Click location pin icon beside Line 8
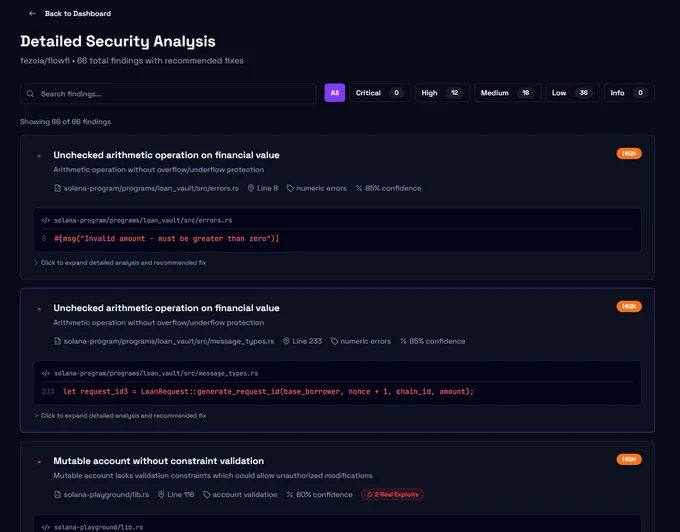 251,188
